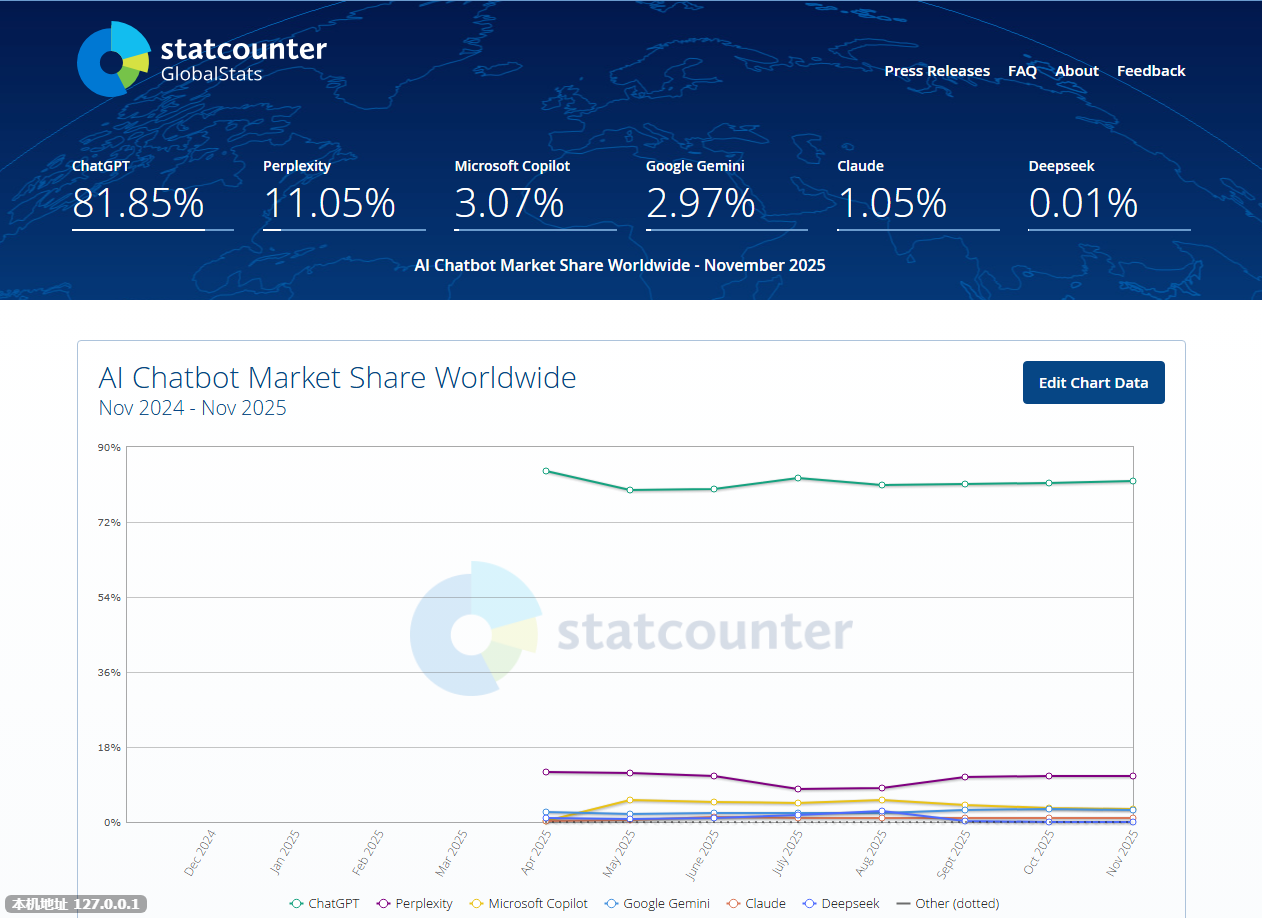Toggle ChatGPT series in chart legend

(x=324, y=903)
